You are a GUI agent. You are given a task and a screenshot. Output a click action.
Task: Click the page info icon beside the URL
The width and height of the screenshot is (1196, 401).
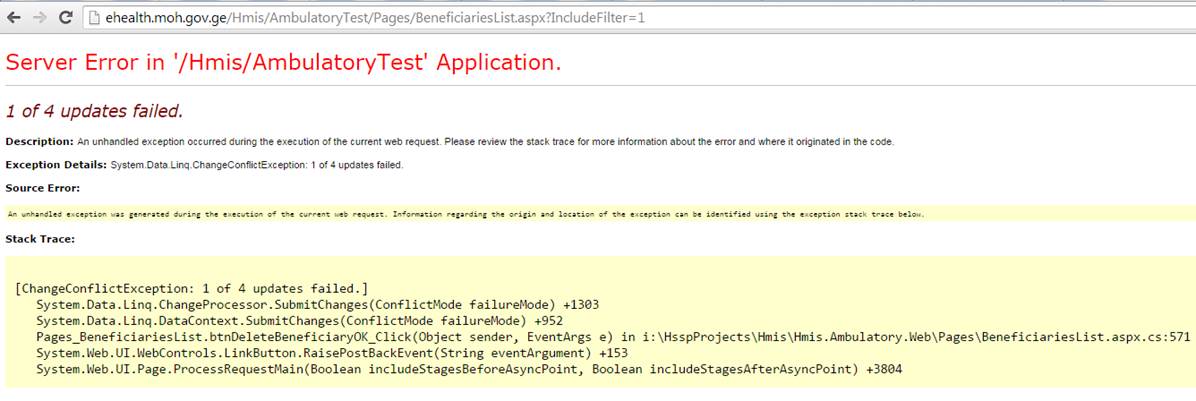tap(94, 18)
